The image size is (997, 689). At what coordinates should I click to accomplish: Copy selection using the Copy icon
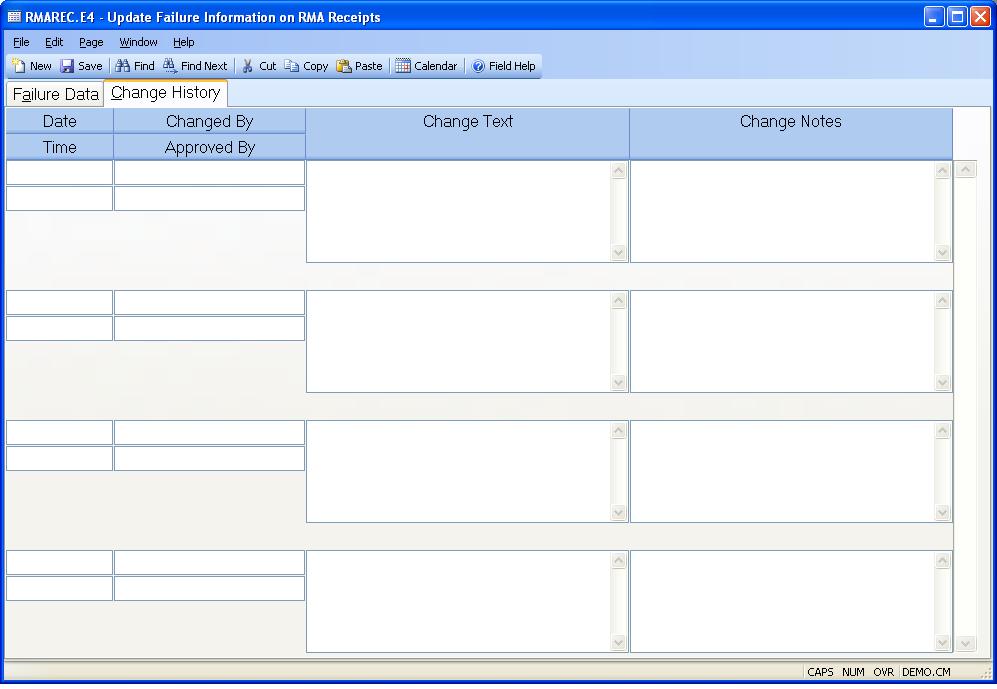[292, 66]
